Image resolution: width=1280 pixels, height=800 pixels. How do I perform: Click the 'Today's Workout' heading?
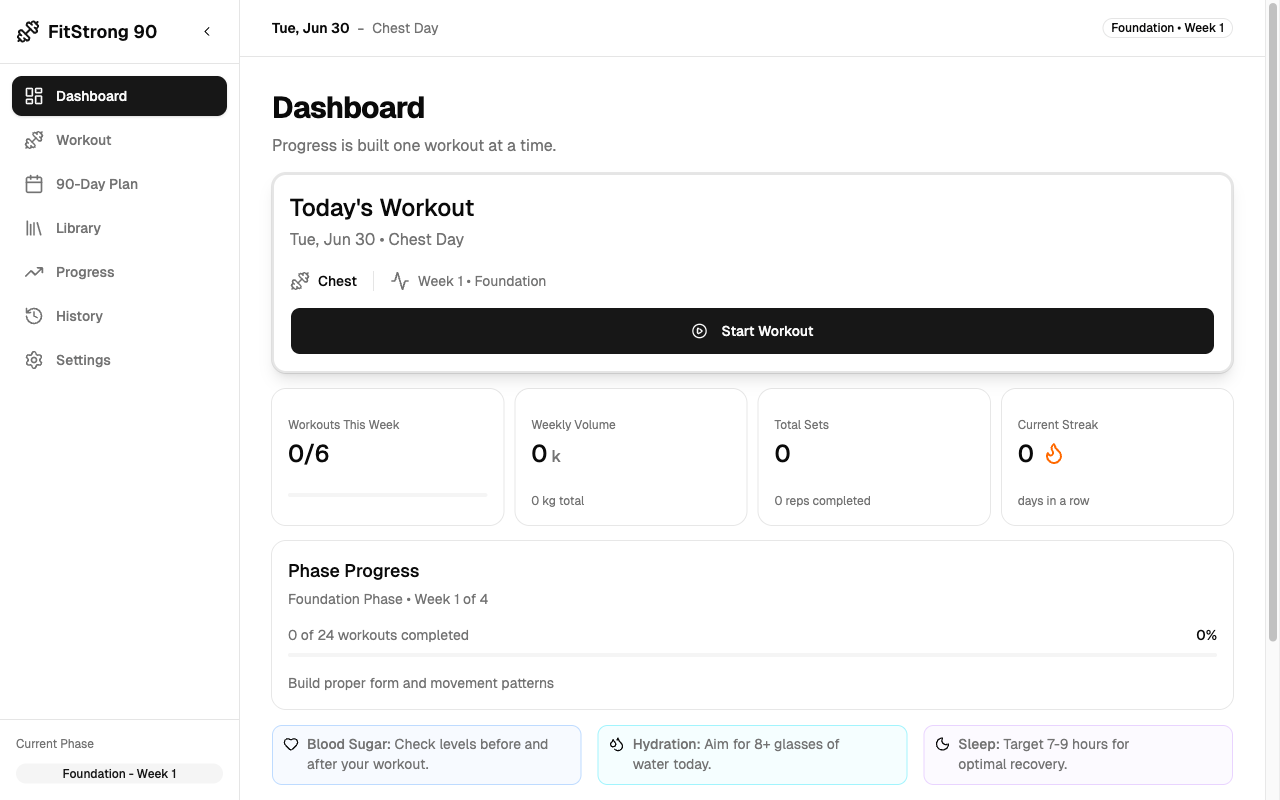(382, 208)
